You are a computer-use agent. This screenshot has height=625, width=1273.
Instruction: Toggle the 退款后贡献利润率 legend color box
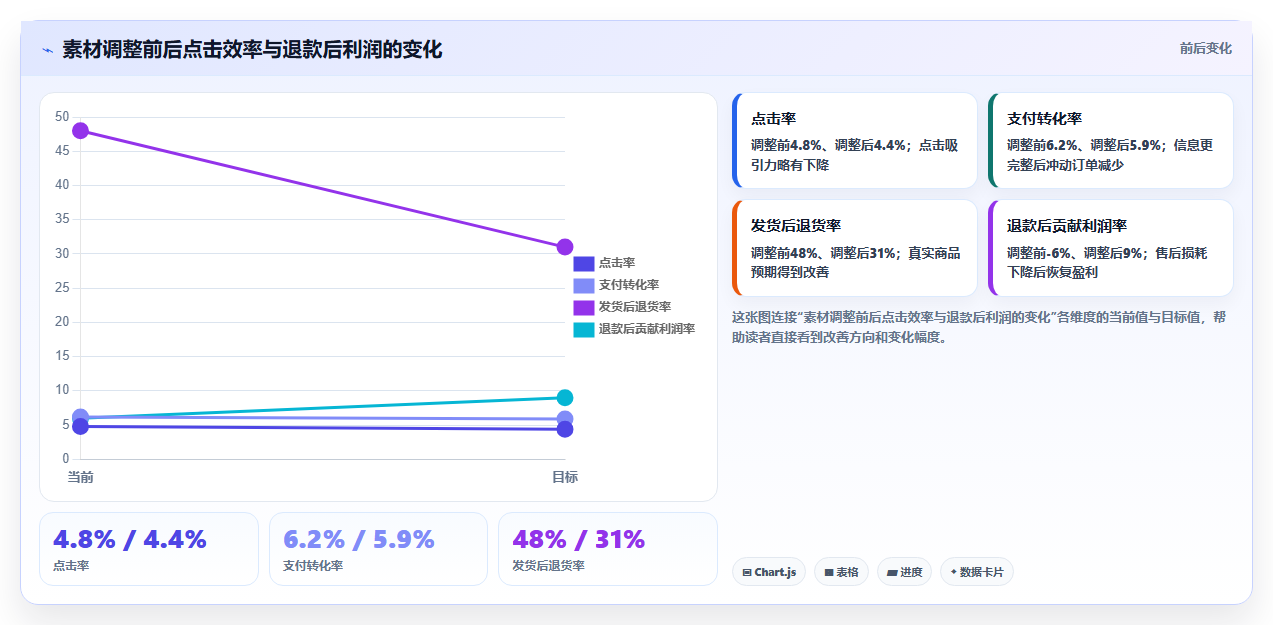point(584,329)
